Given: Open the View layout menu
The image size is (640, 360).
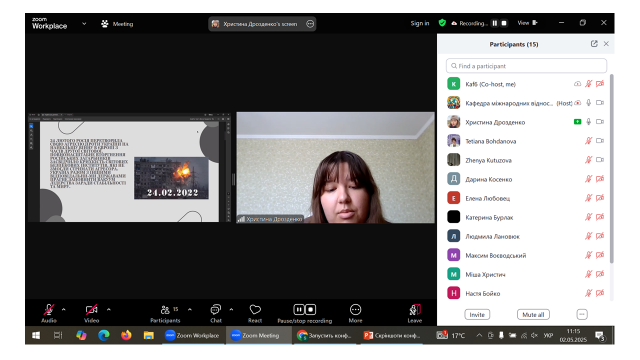Looking at the screenshot, I should [x=527, y=23].
